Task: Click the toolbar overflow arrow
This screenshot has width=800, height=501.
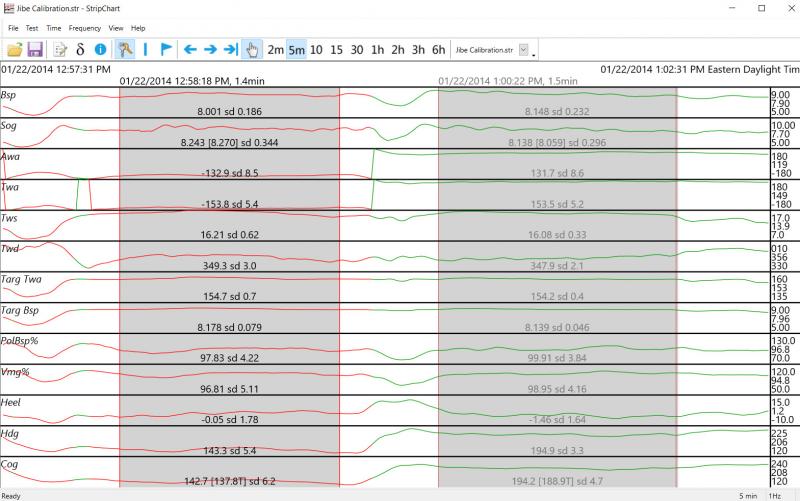Action: coord(534,51)
